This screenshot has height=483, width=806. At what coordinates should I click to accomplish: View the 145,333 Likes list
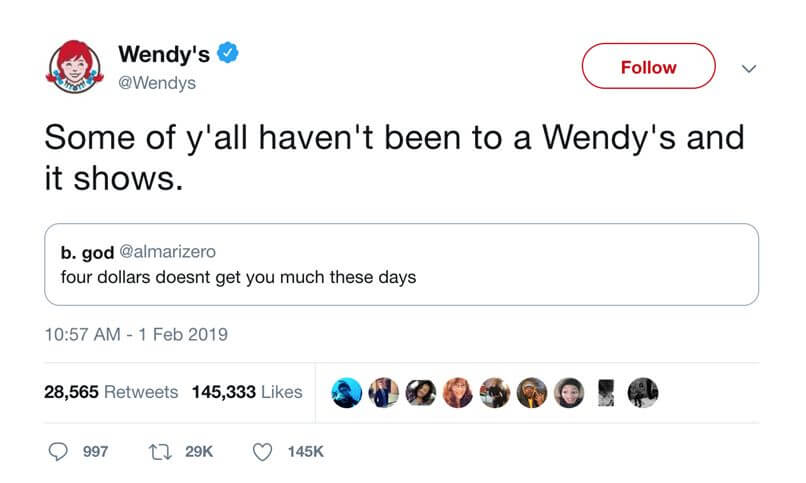tap(247, 392)
